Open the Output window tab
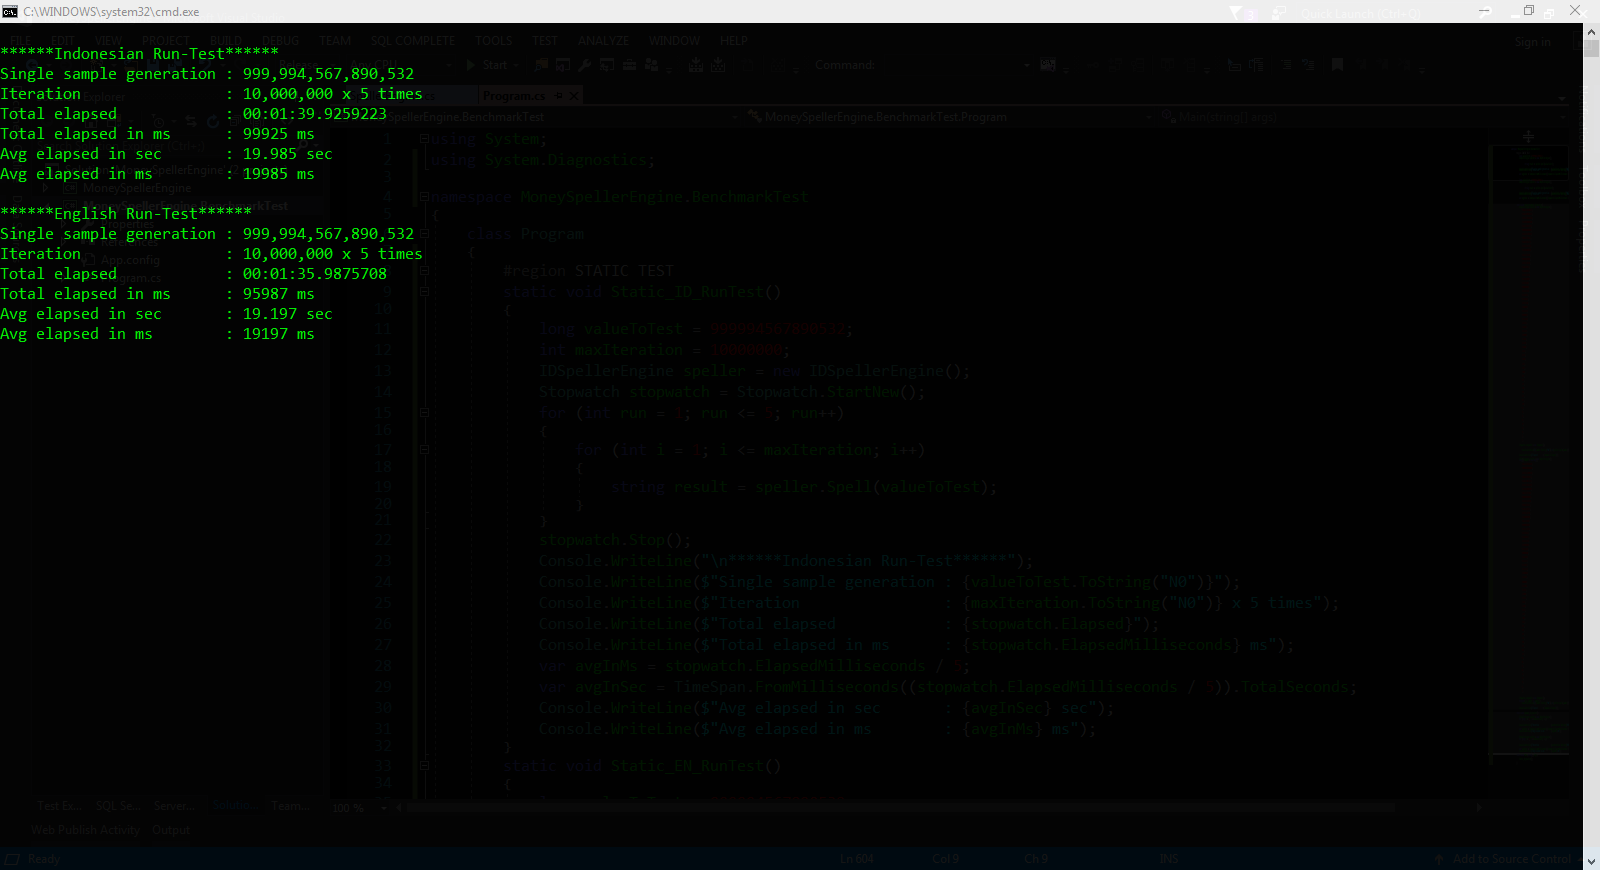 171,830
